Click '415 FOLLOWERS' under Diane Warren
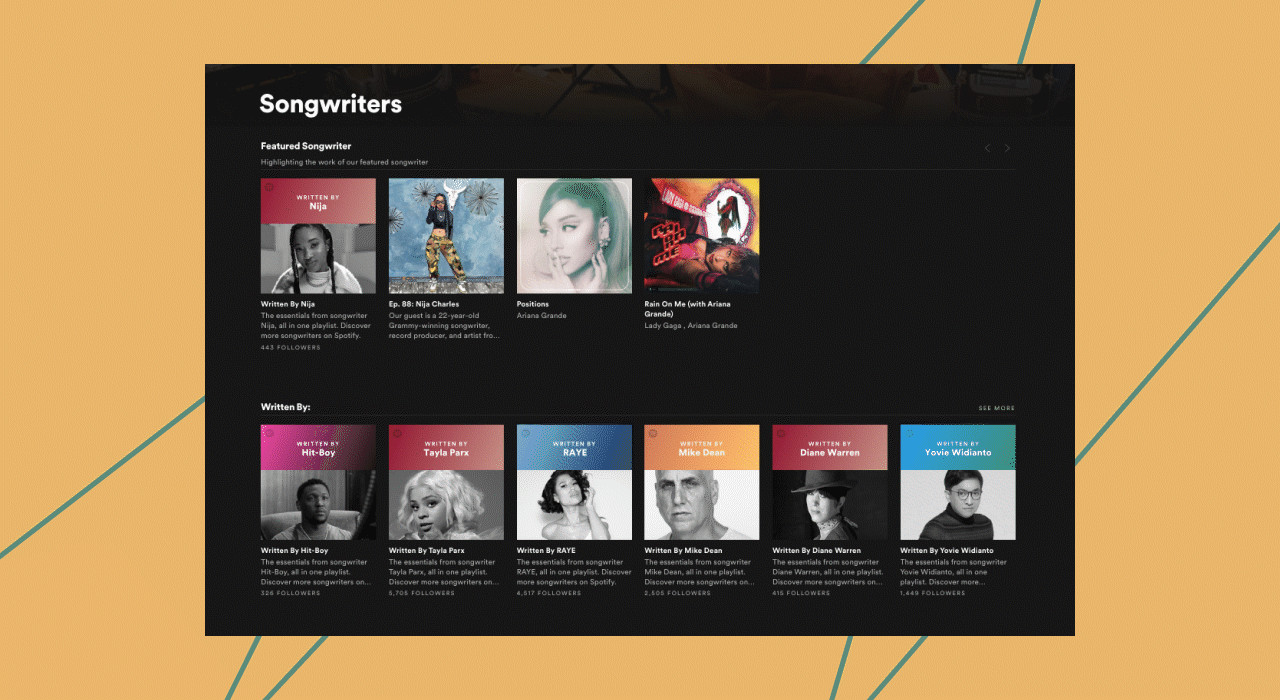 coord(801,593)
